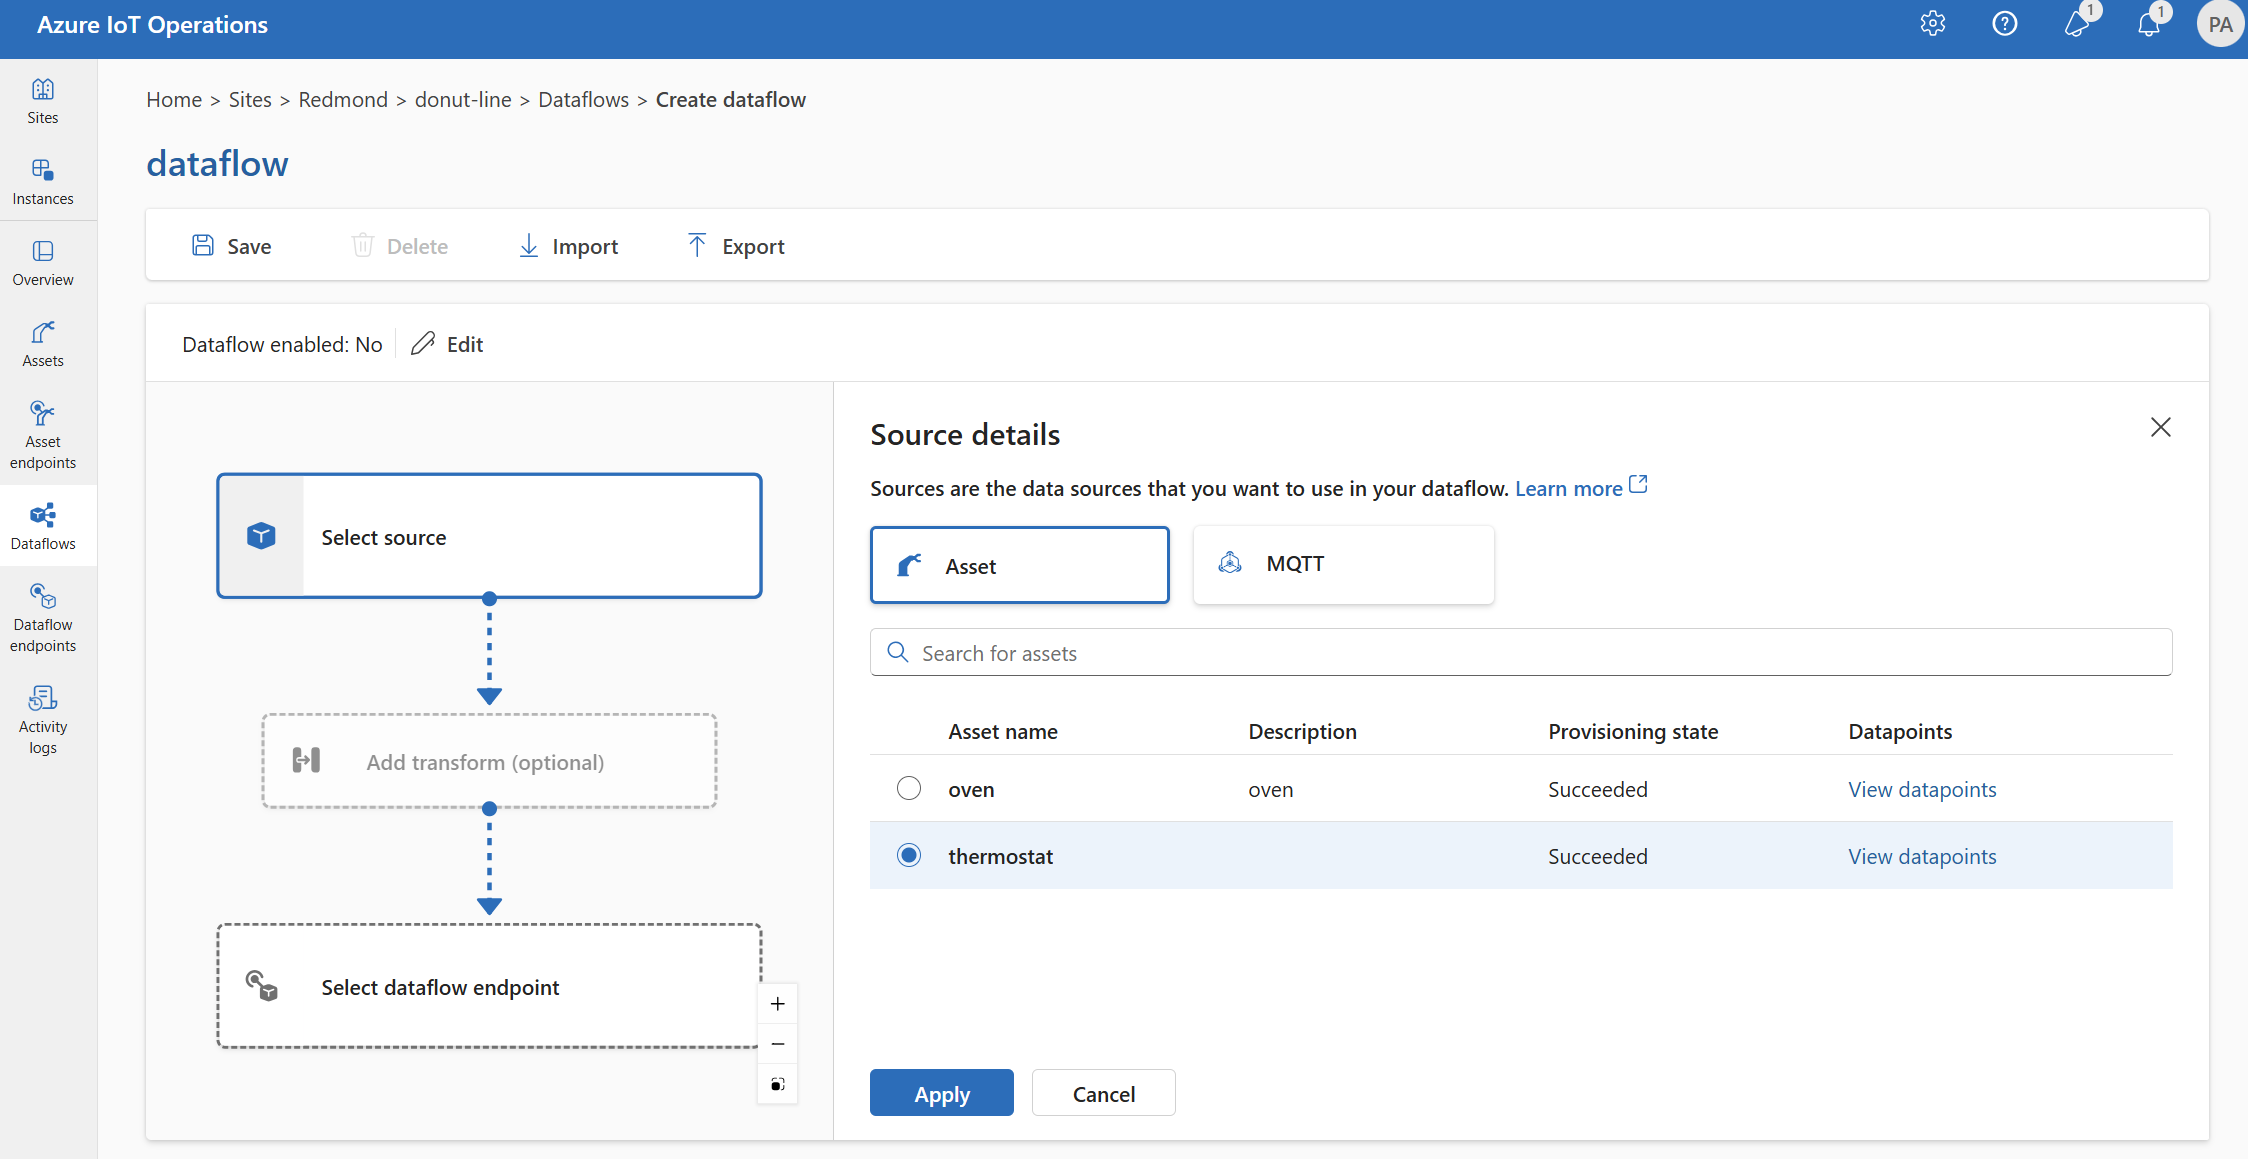Select the thermostat radio button
Image resolution: width=2248 pixels, height=1159 pixels.
point(907,854)
